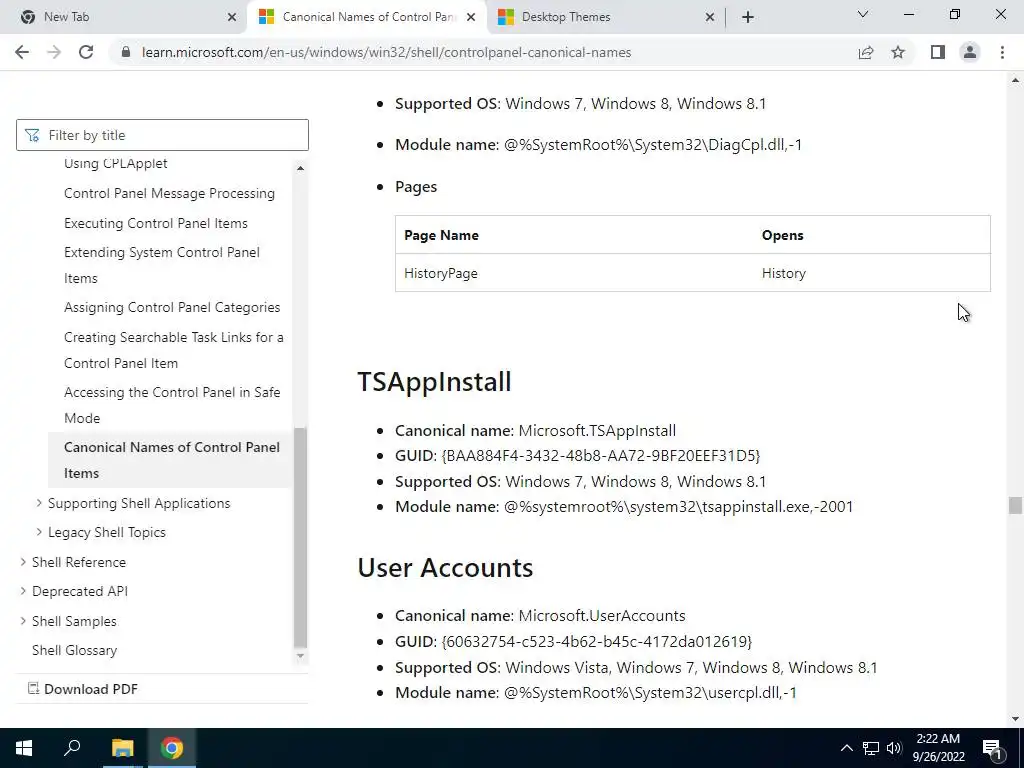The height and width of the screenshot is (768, 1024).
Task: Open the volume tray icon
Action: (x=894, y=748)
